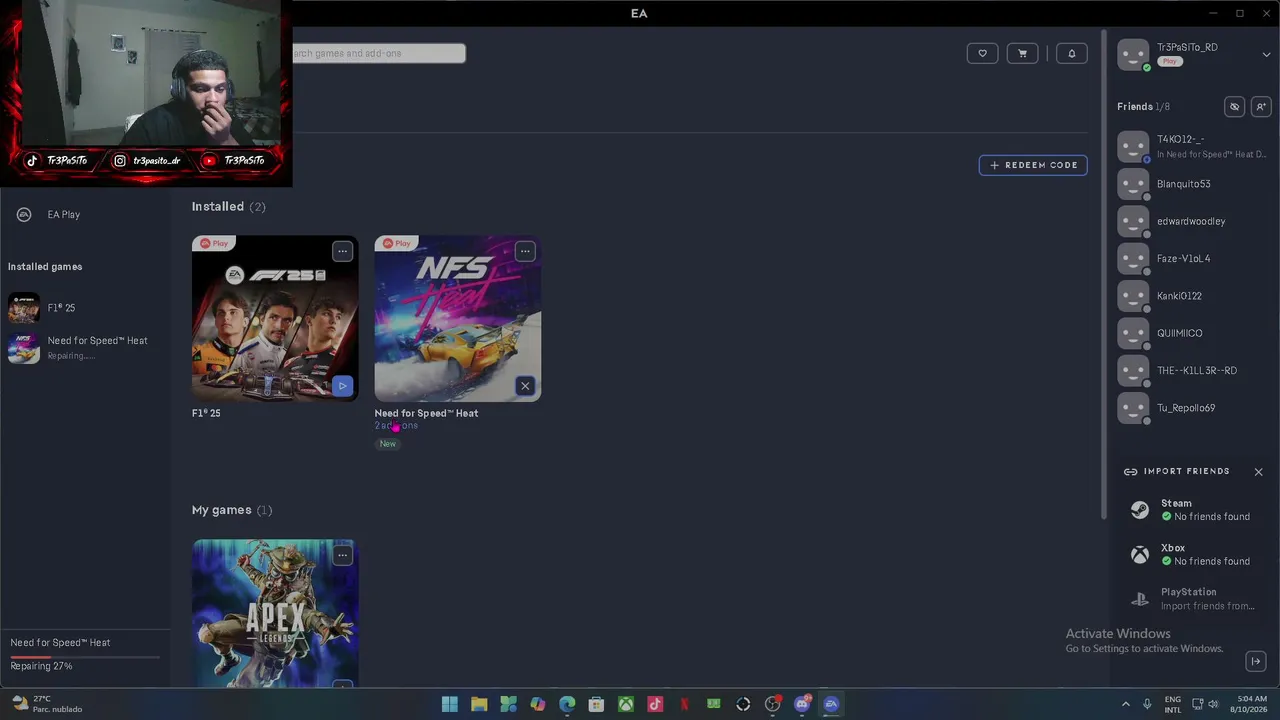The image size is (1280, 720).
Task: Open friend T4KO12-_- profile
Action: point(1192,146)
